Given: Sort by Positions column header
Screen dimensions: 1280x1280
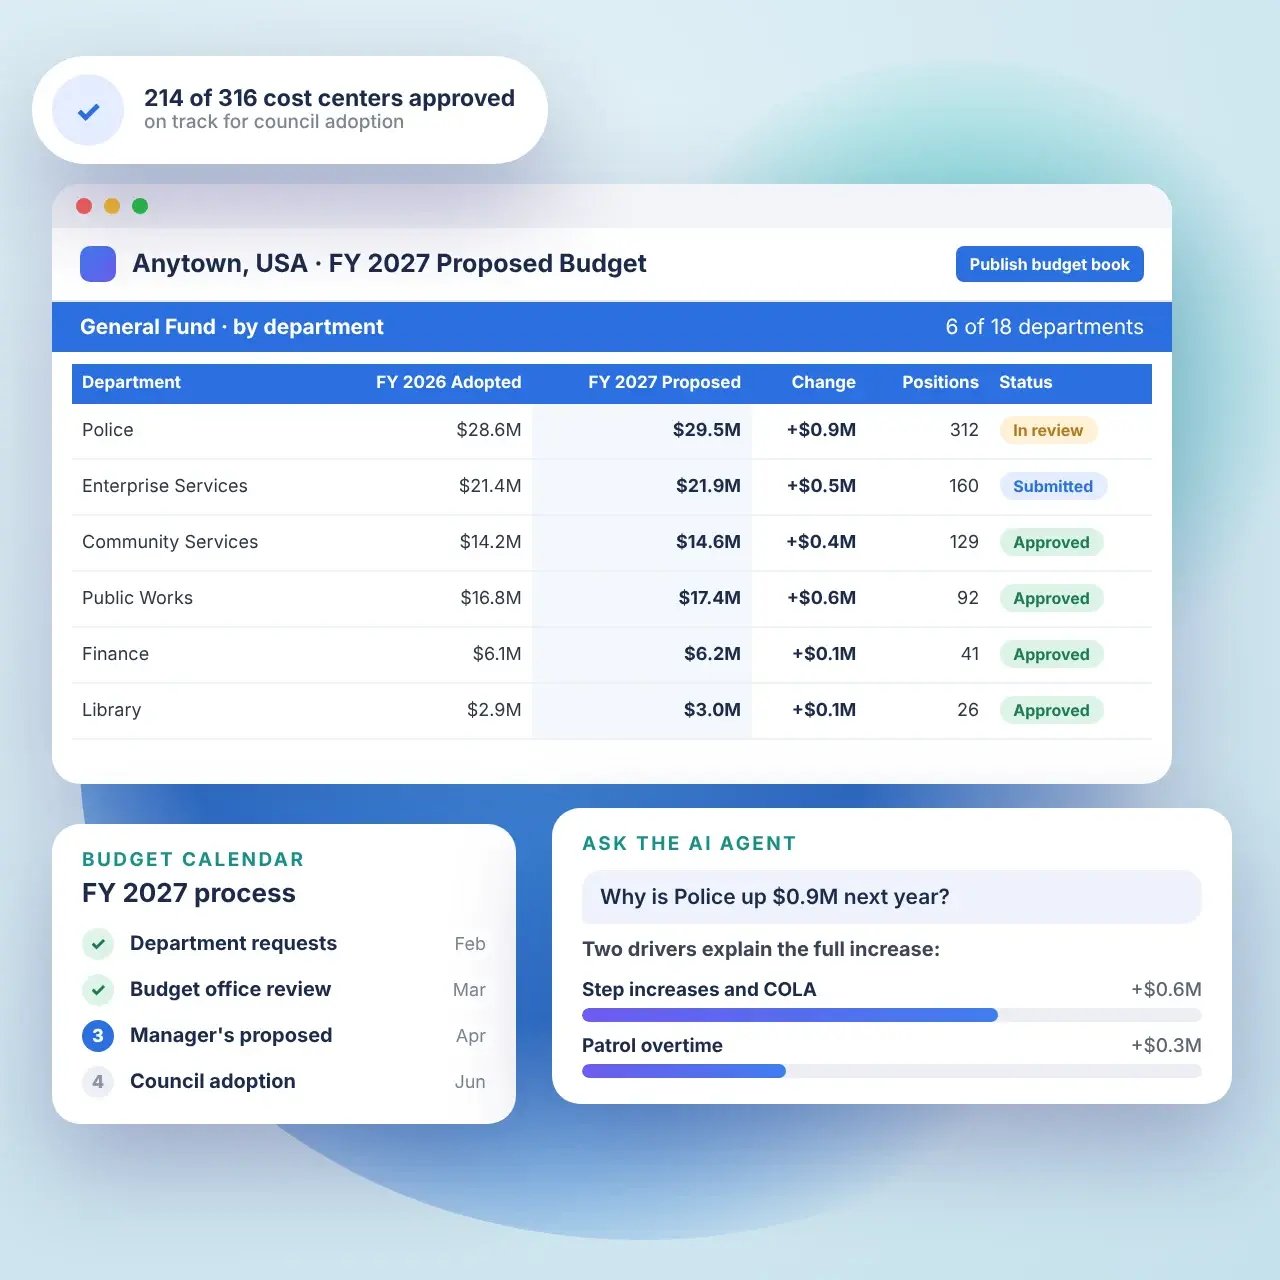Looking at the screenshot, I should pyautogui.click(x=940, y=382).
